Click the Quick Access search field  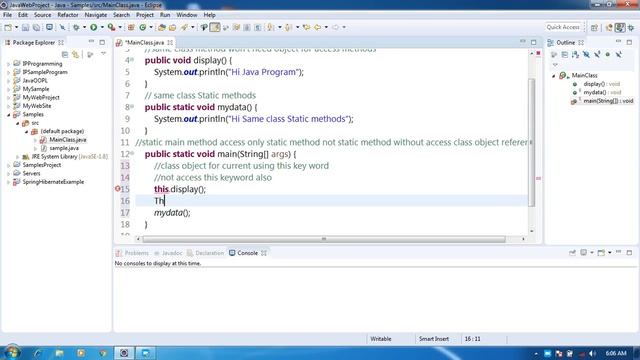click(563, 27)
